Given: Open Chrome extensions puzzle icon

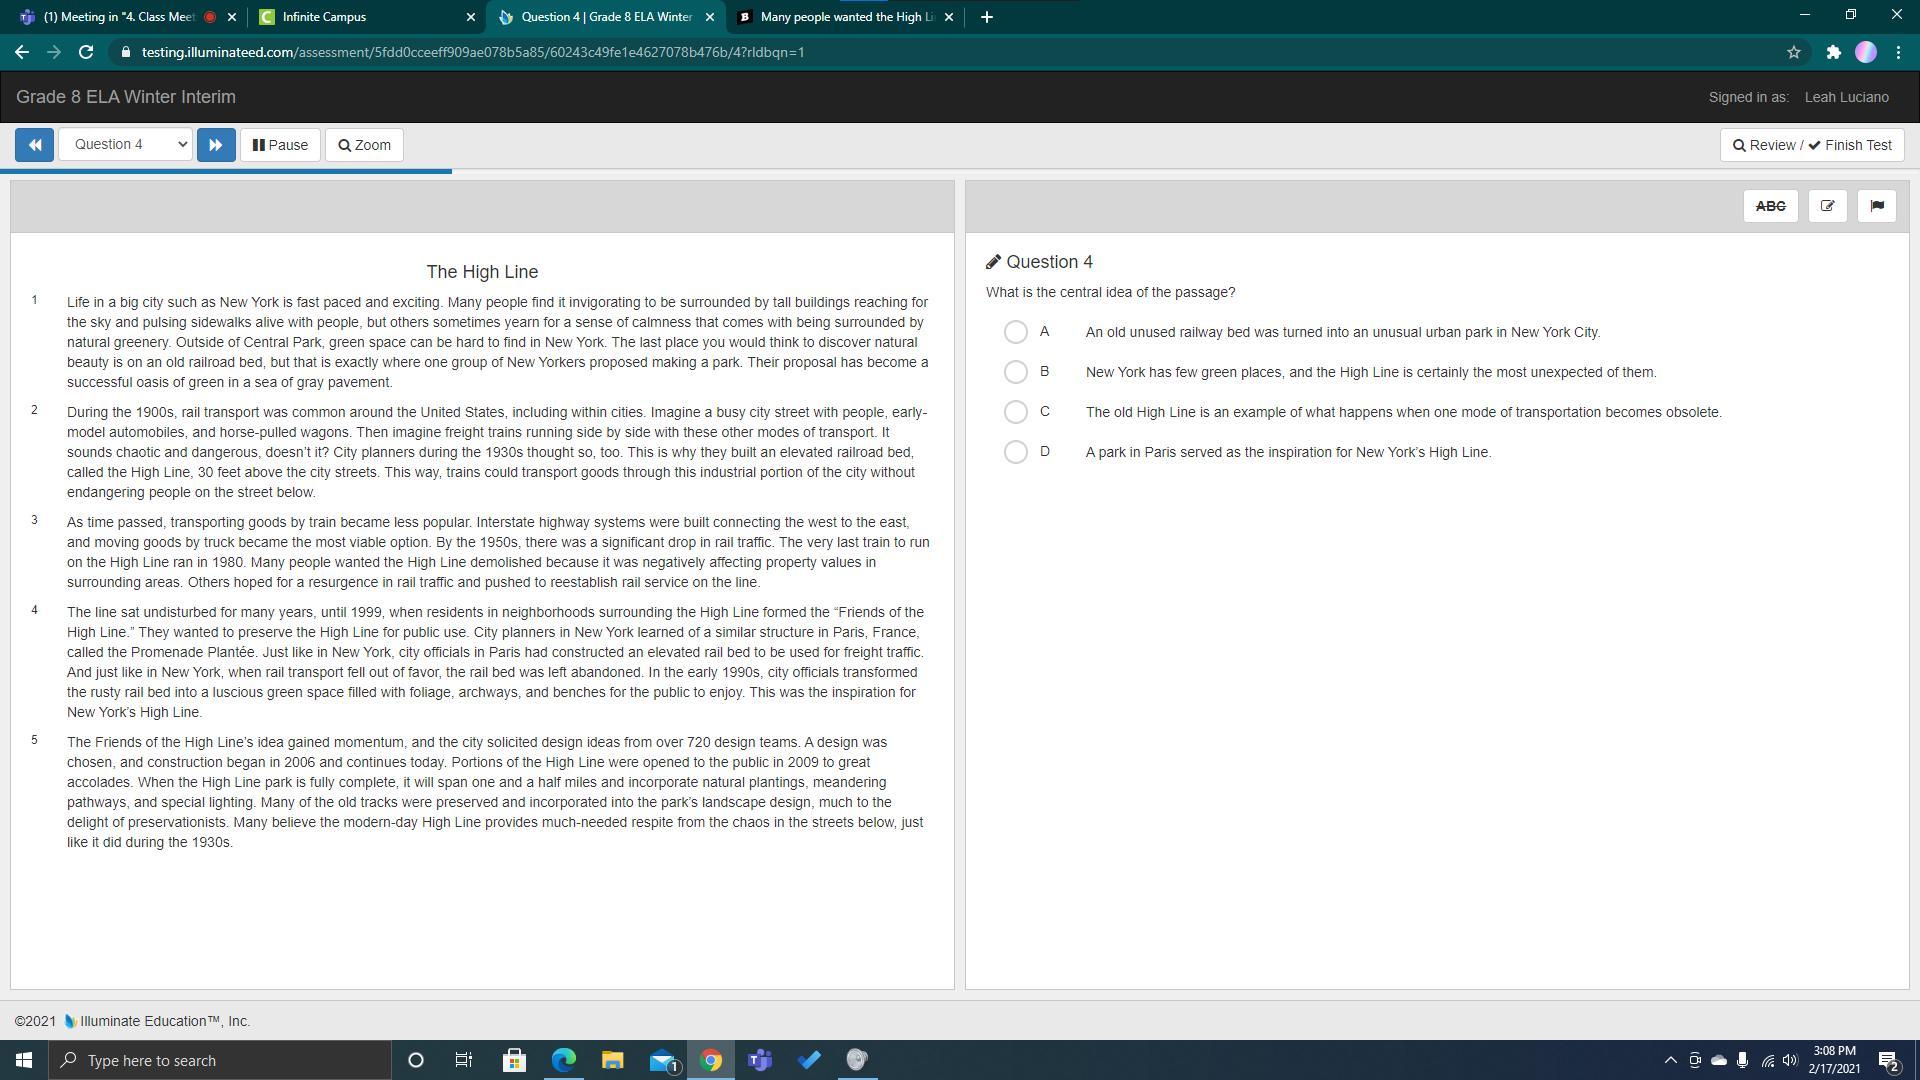Looking at the screenshot, I should click(1833, 52).
